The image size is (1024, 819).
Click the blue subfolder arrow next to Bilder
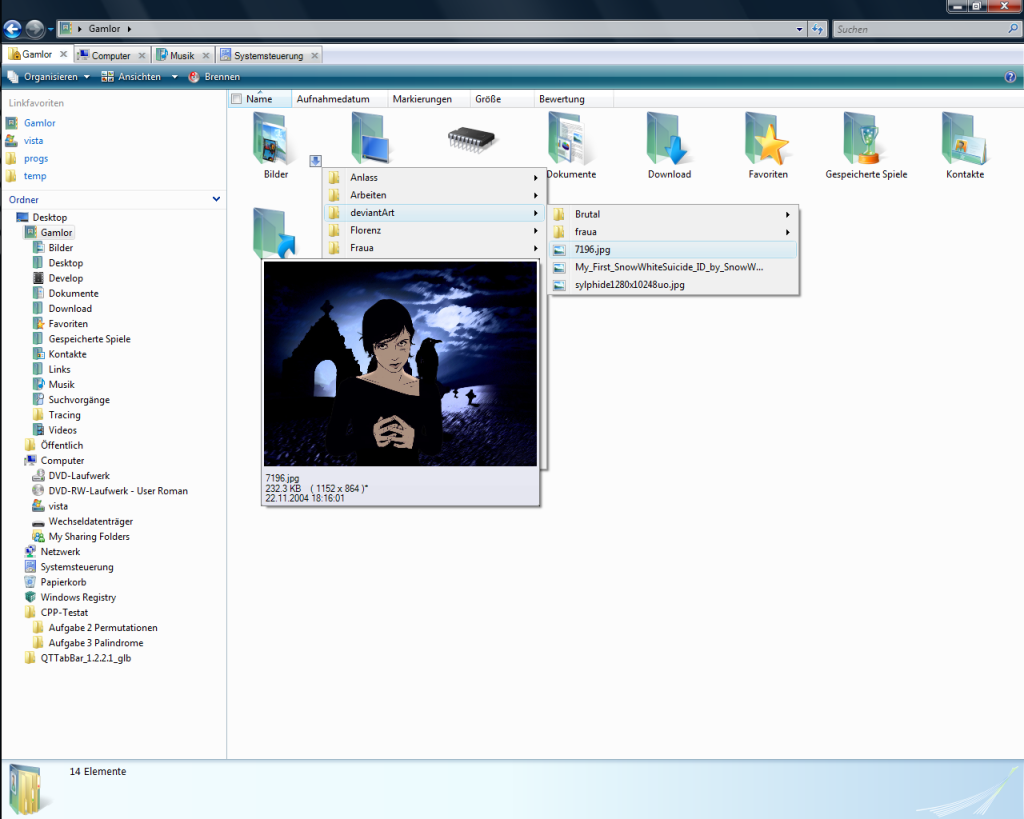point(315,161)
